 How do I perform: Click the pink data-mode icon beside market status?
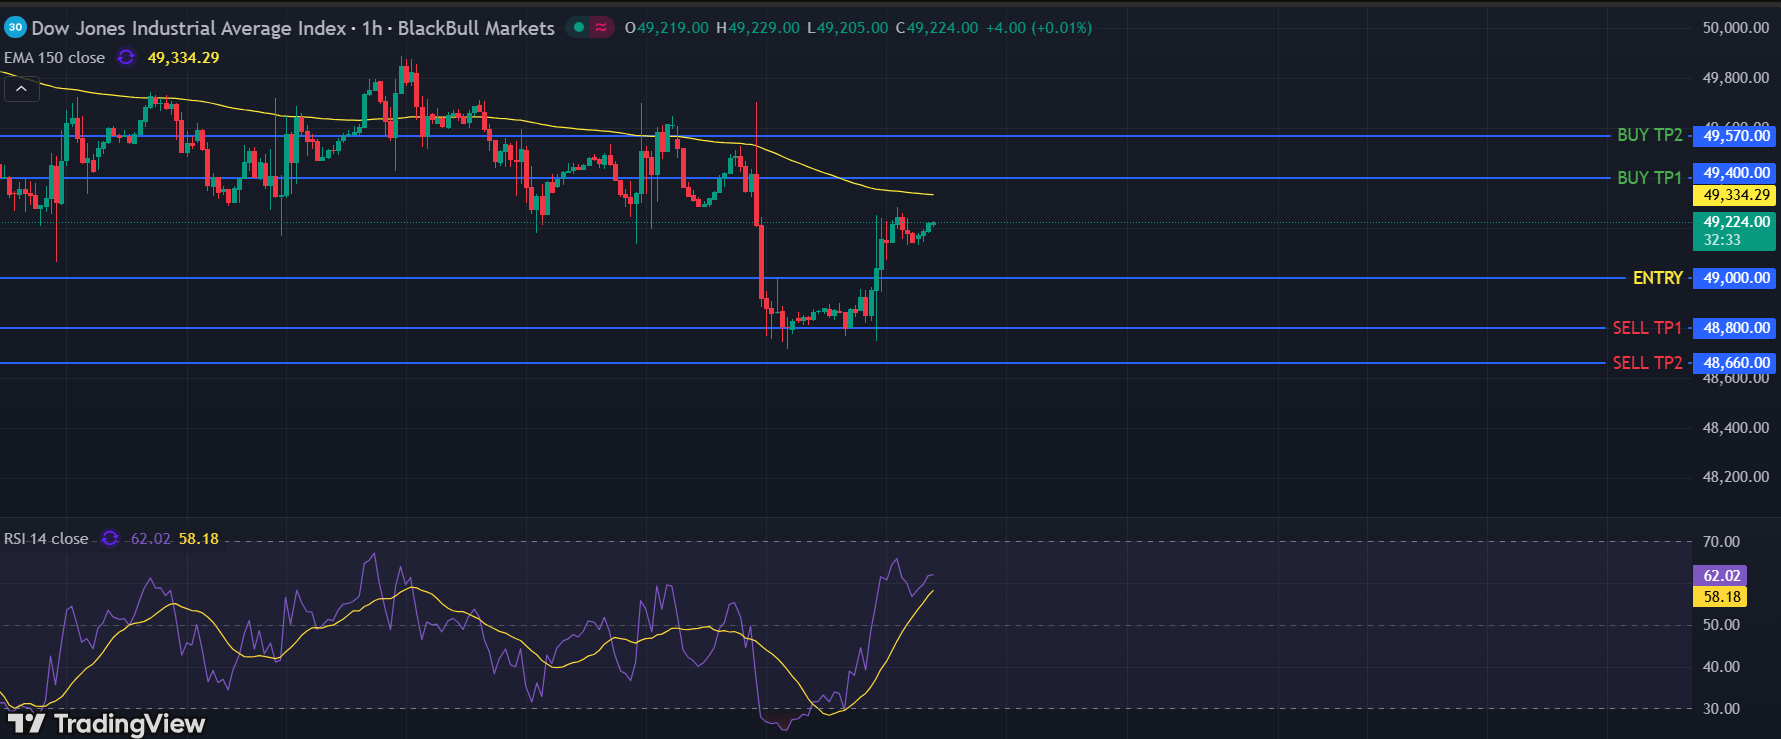pyautogui.click(x=601, y=28)
